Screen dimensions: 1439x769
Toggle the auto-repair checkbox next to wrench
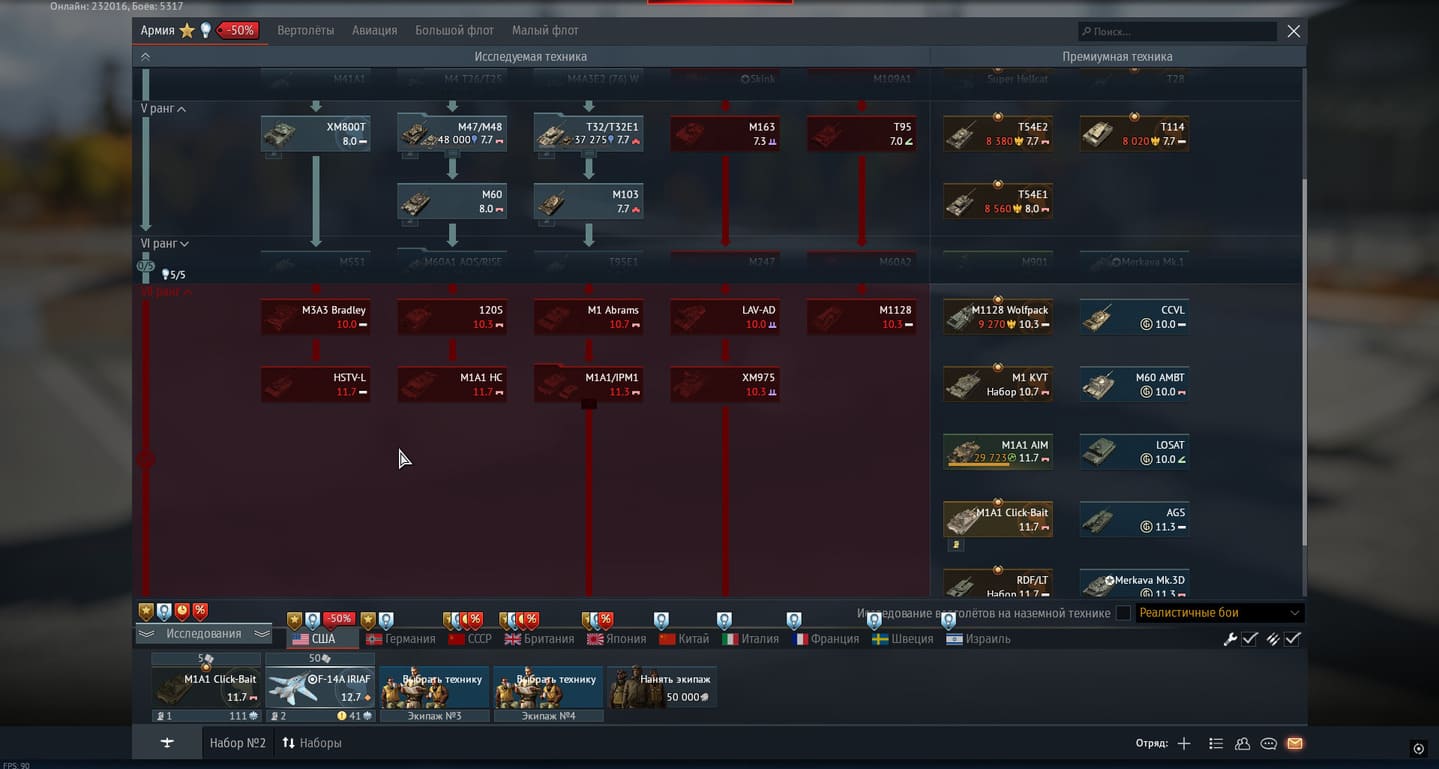1250,639
